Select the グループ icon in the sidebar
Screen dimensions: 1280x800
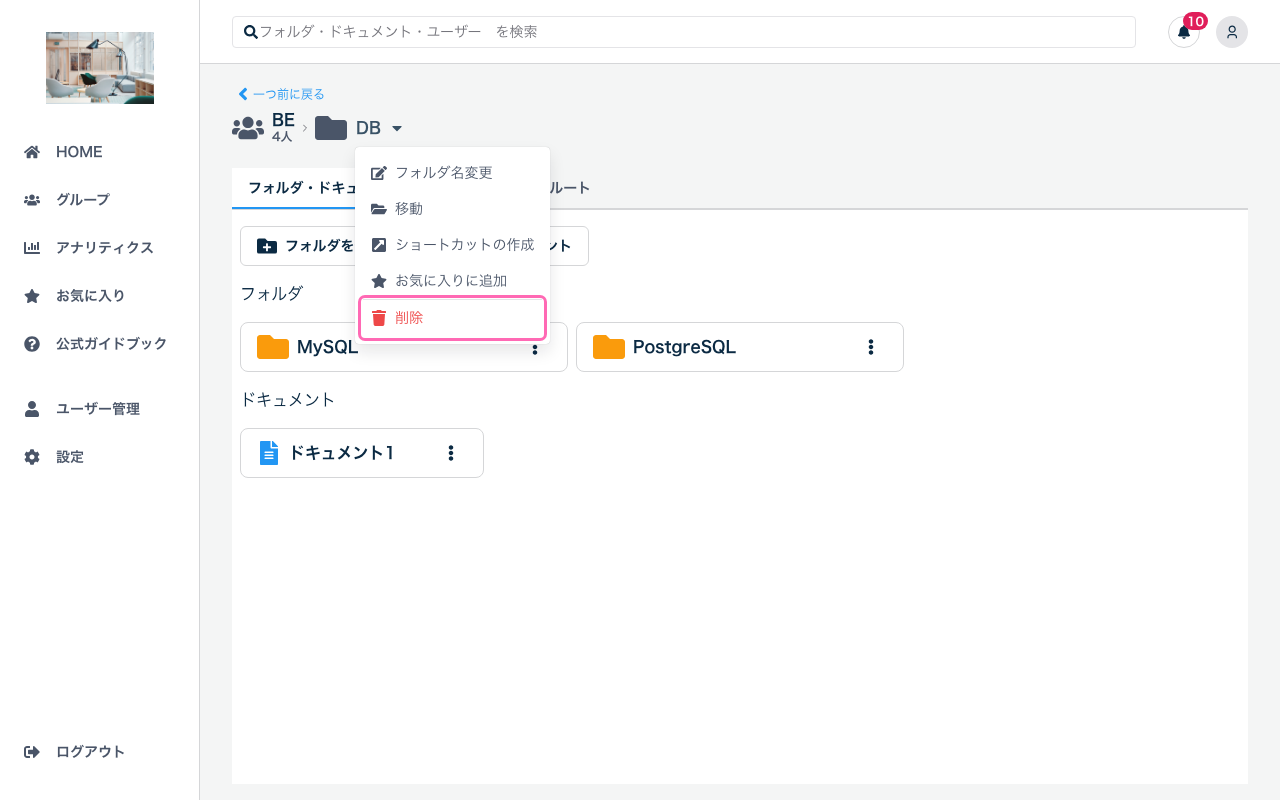click(33, 199)
